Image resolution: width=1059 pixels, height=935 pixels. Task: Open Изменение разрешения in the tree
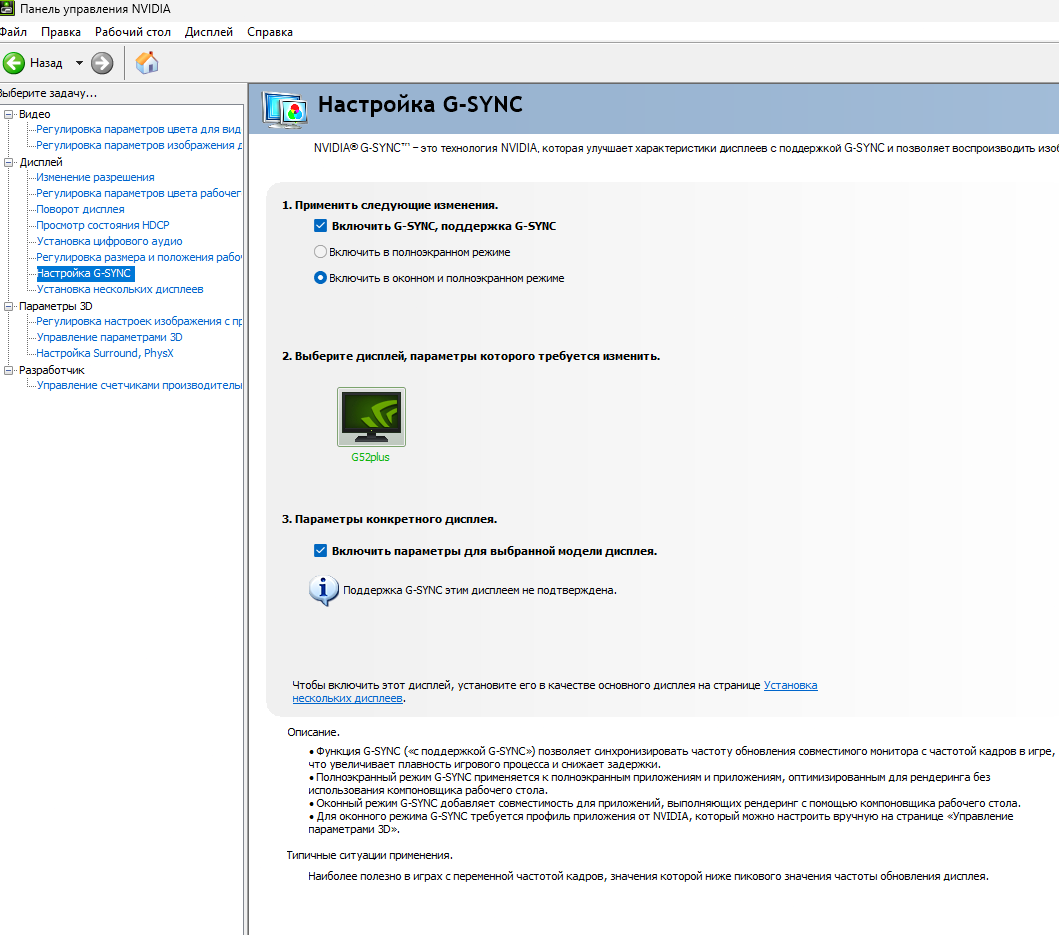[x=95, y=177]
